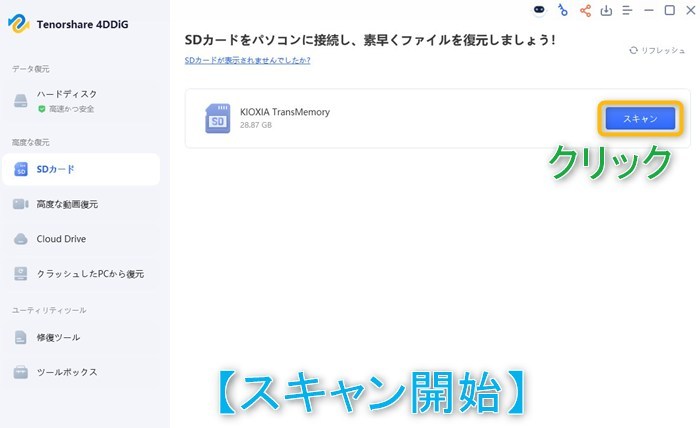The width and height of the screenshot is (700, 428).
Task: Click the Cloud Drive cloud icon
Action: tap(21, 239)
